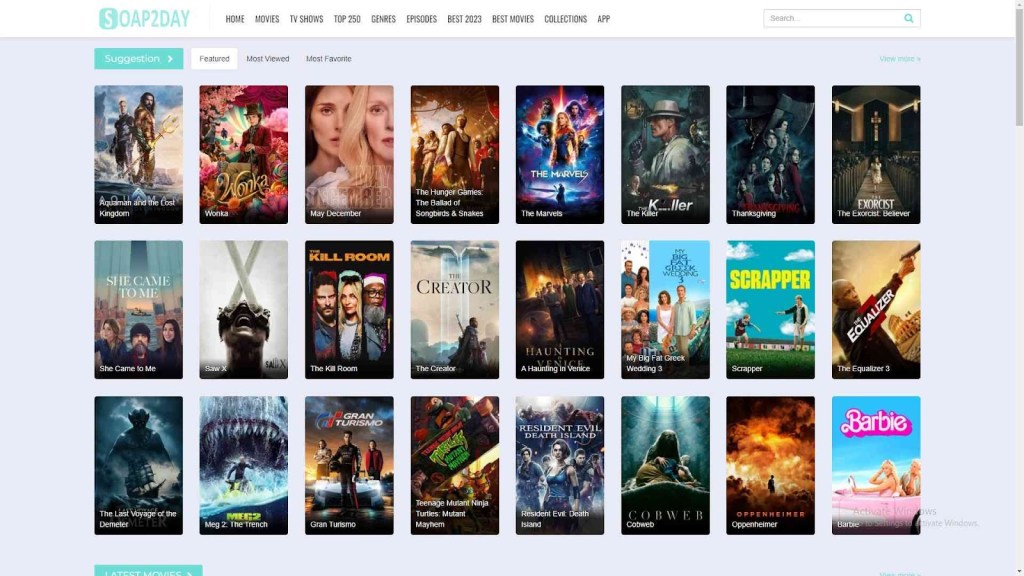Expand the Genres menu
Screen dimensions: 1024x576
[383, 19]
